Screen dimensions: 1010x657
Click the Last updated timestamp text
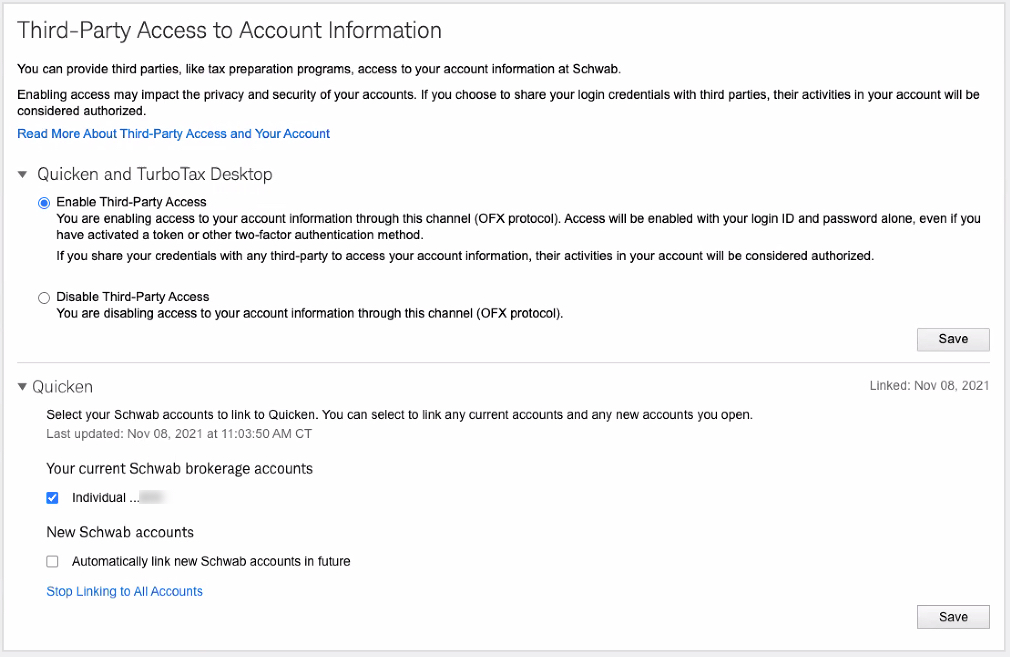tap(179, 434)
